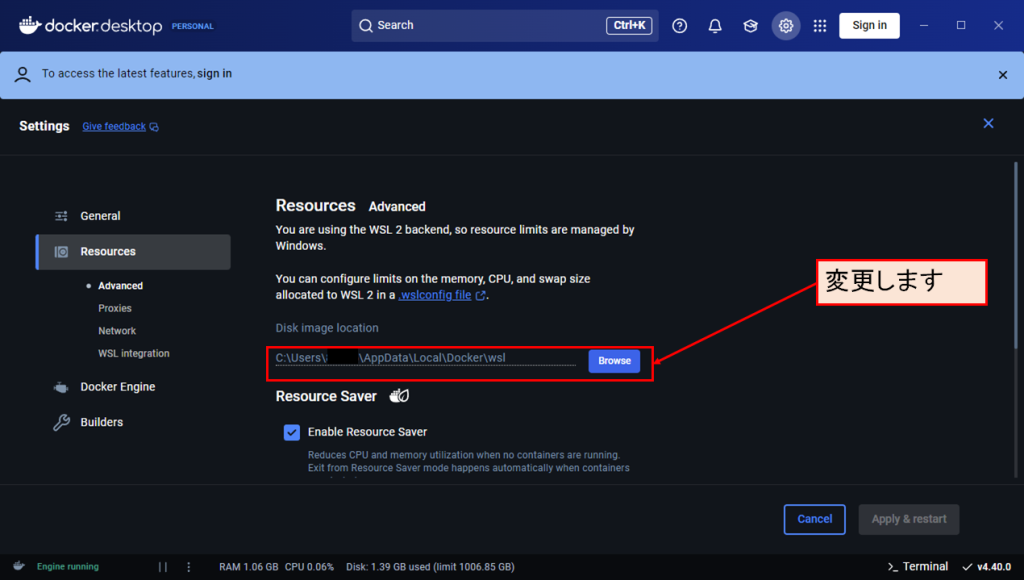Open the apps grid menu
This screenshot has width=1024, height=580.
[x=820, y=25]
